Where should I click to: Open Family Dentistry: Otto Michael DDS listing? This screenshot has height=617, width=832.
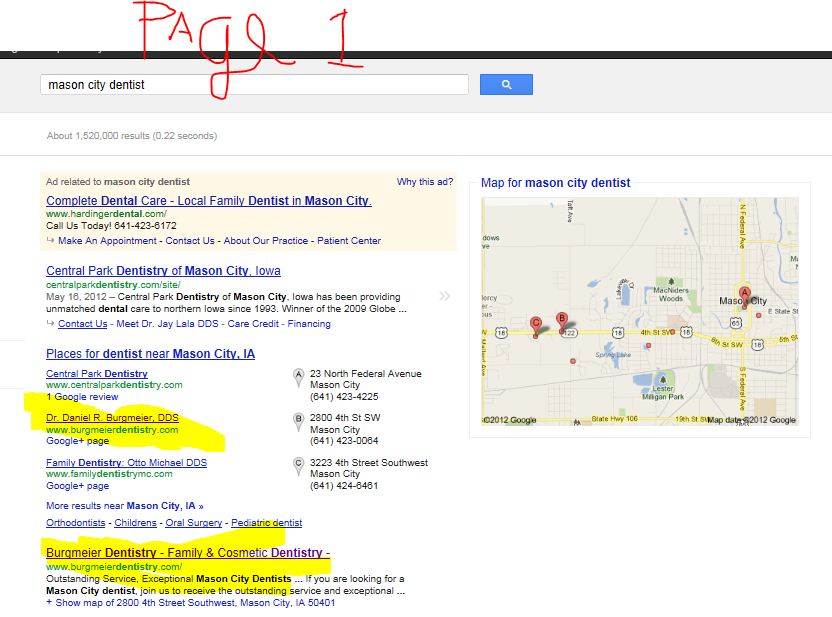tap(126, 463)
